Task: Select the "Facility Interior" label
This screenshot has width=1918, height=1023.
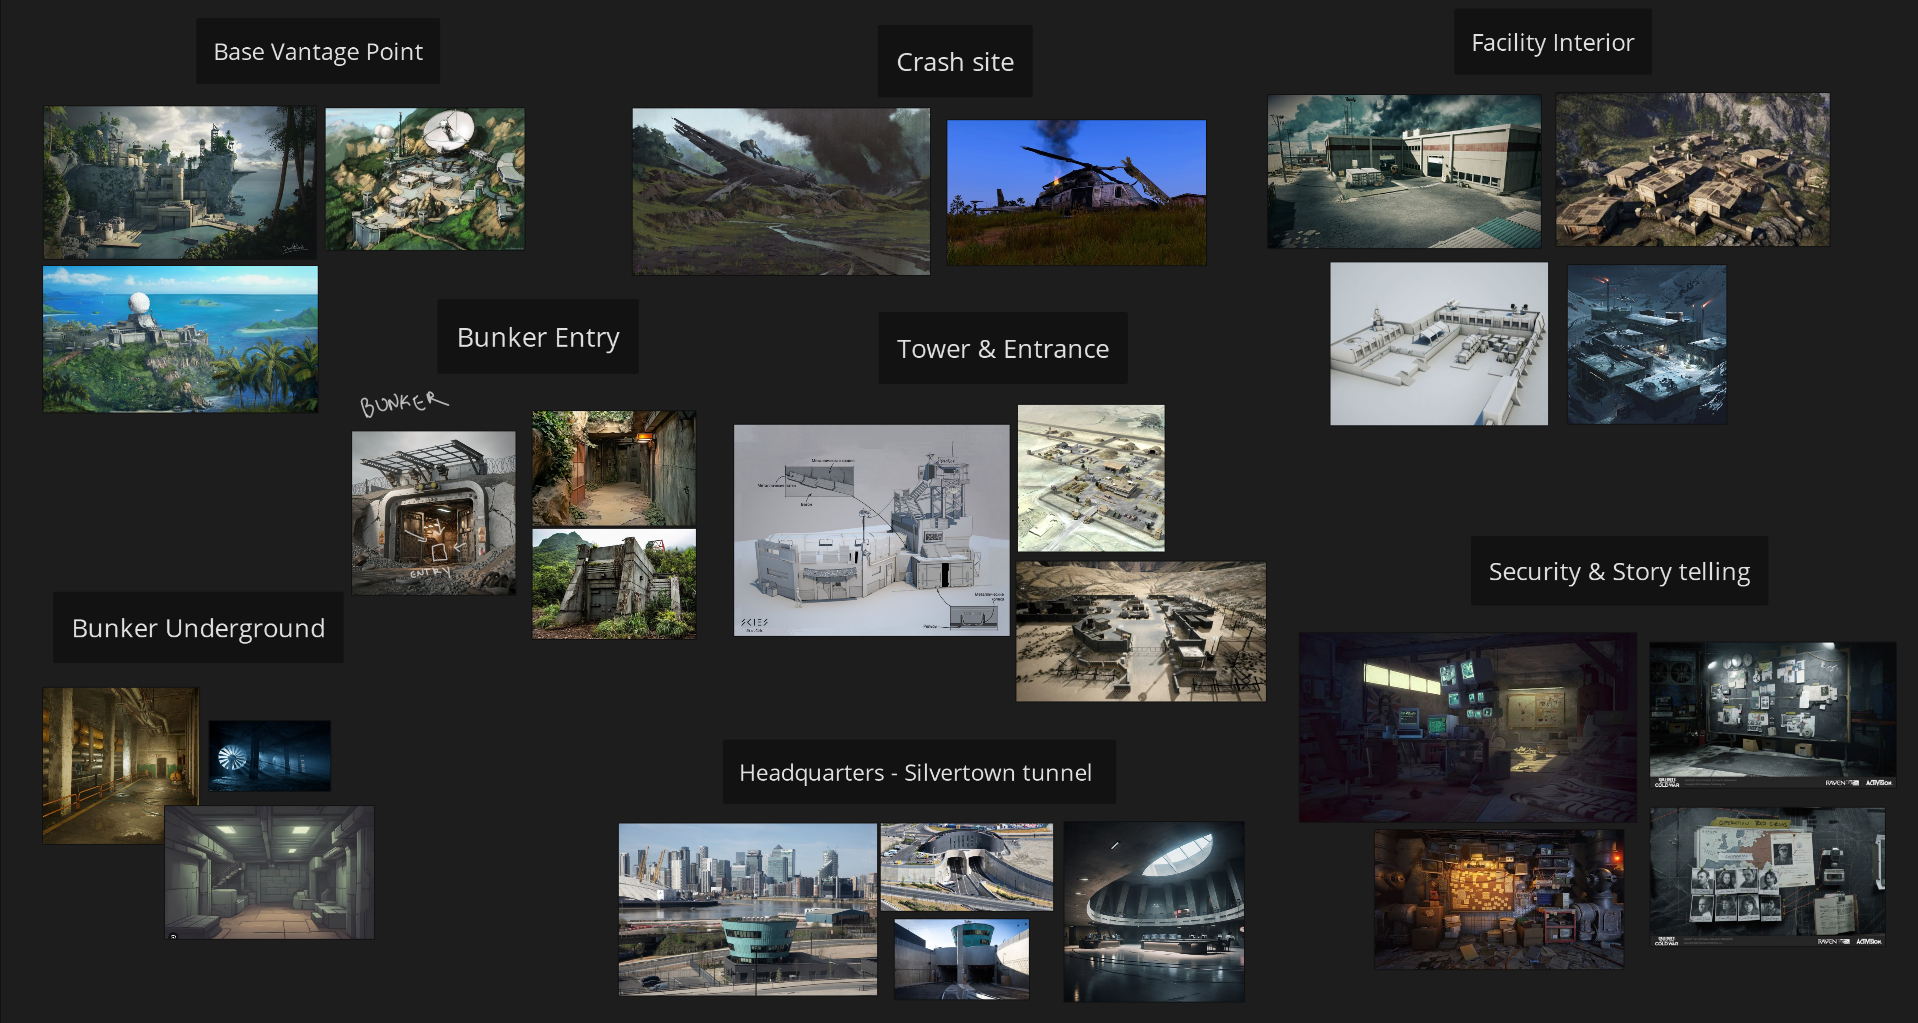Action: coord(1552,42)
